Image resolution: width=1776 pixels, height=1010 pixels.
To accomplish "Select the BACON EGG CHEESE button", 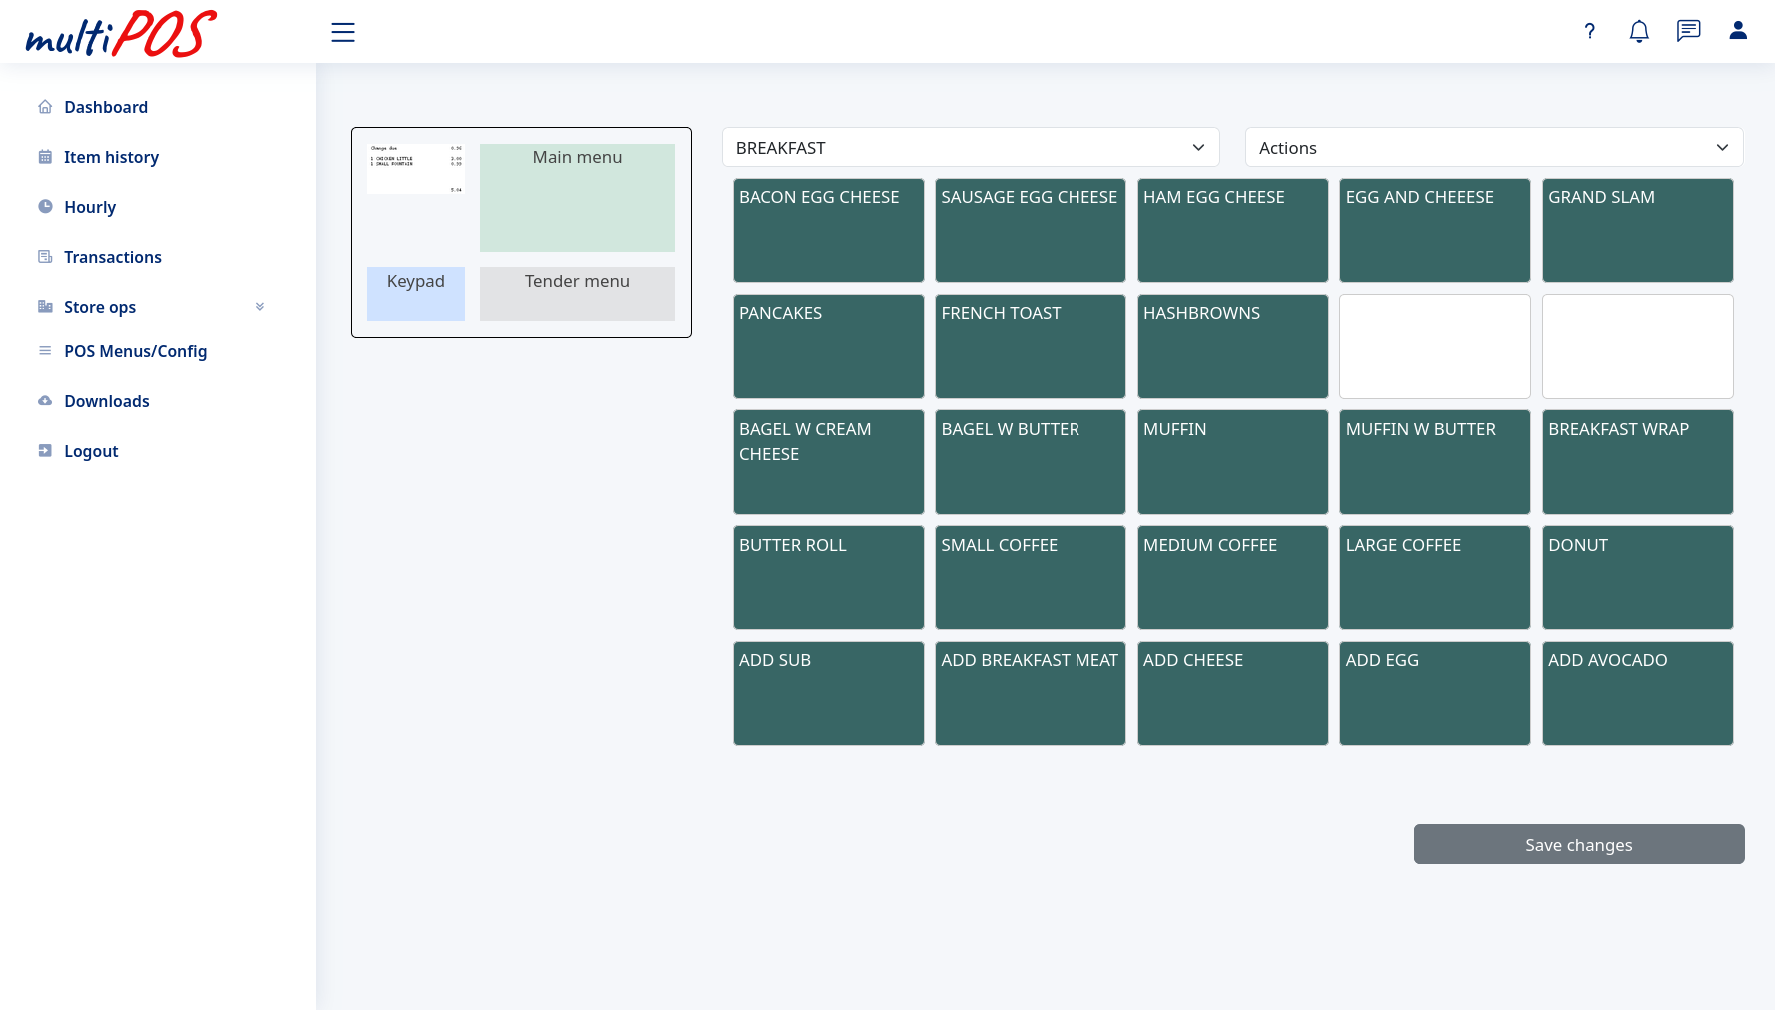I will (828, 230).
